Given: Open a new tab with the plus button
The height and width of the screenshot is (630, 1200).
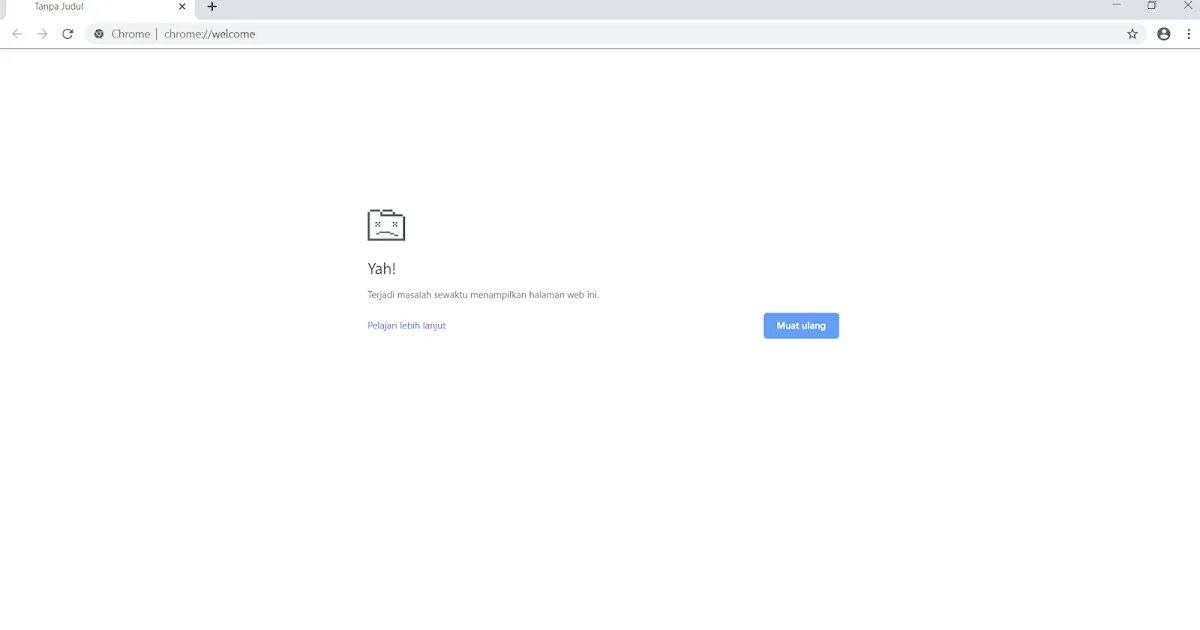Looking at the screenshot, I should [211, 7].
